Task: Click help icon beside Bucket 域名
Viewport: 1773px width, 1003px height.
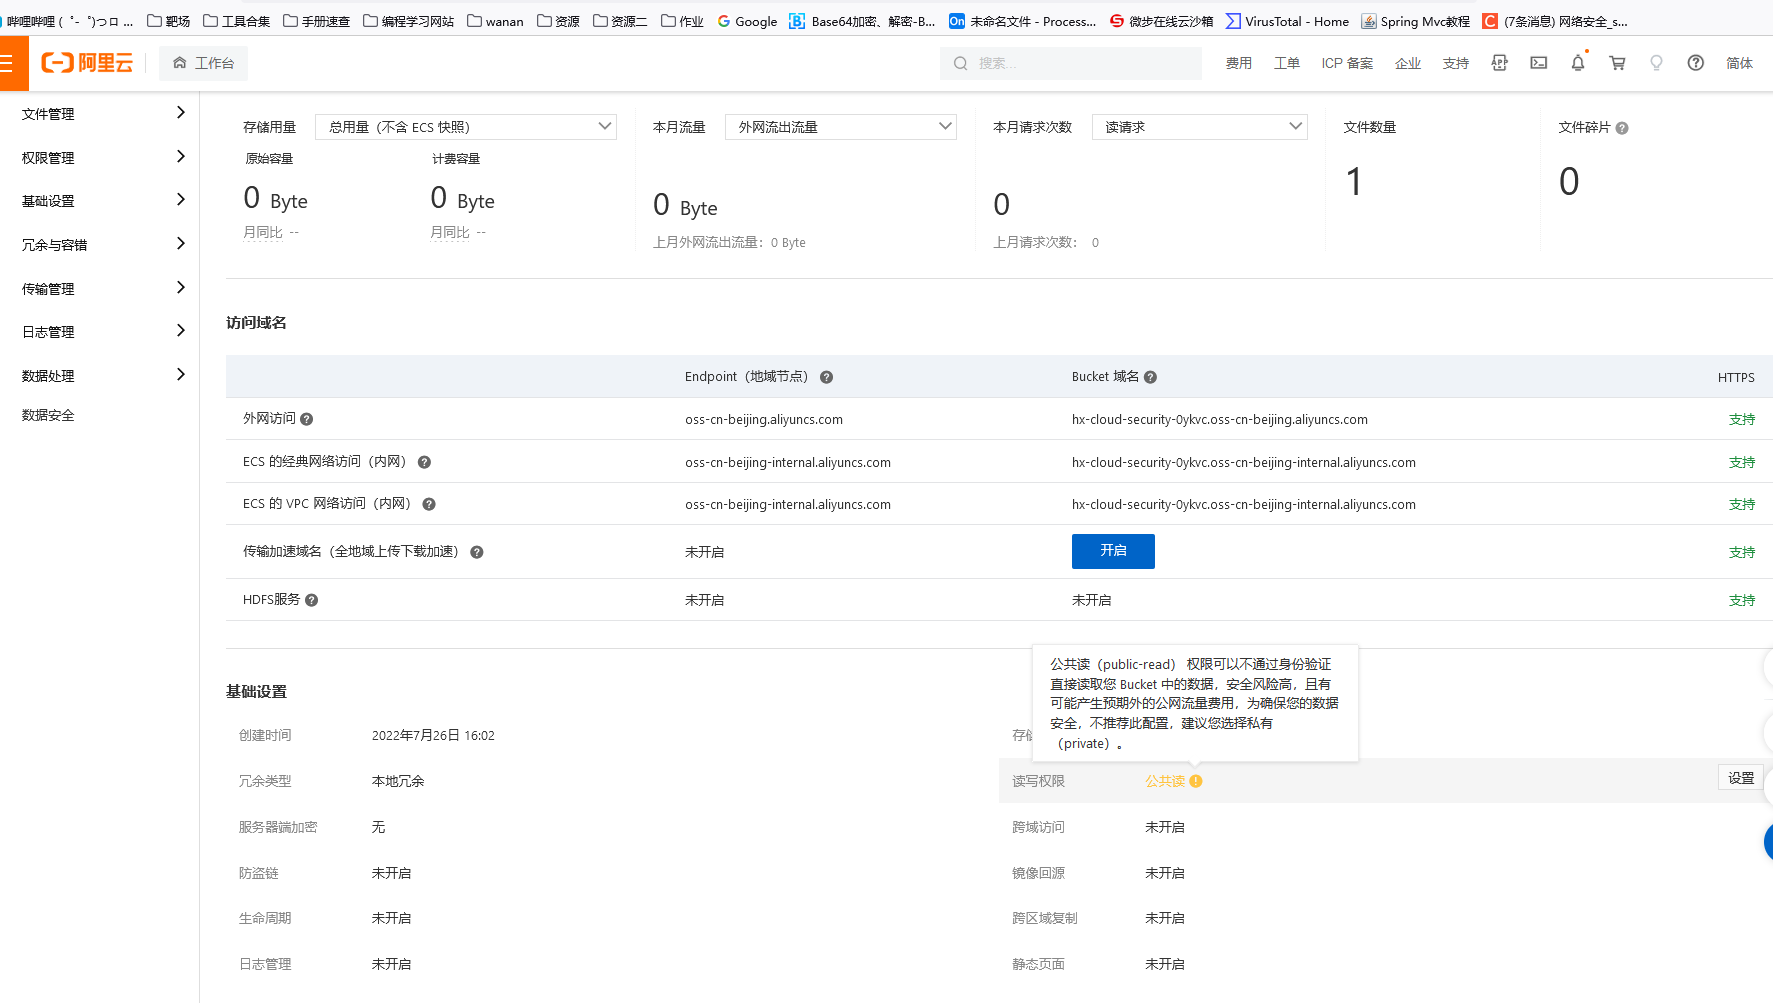Action: pos(1151,377)
